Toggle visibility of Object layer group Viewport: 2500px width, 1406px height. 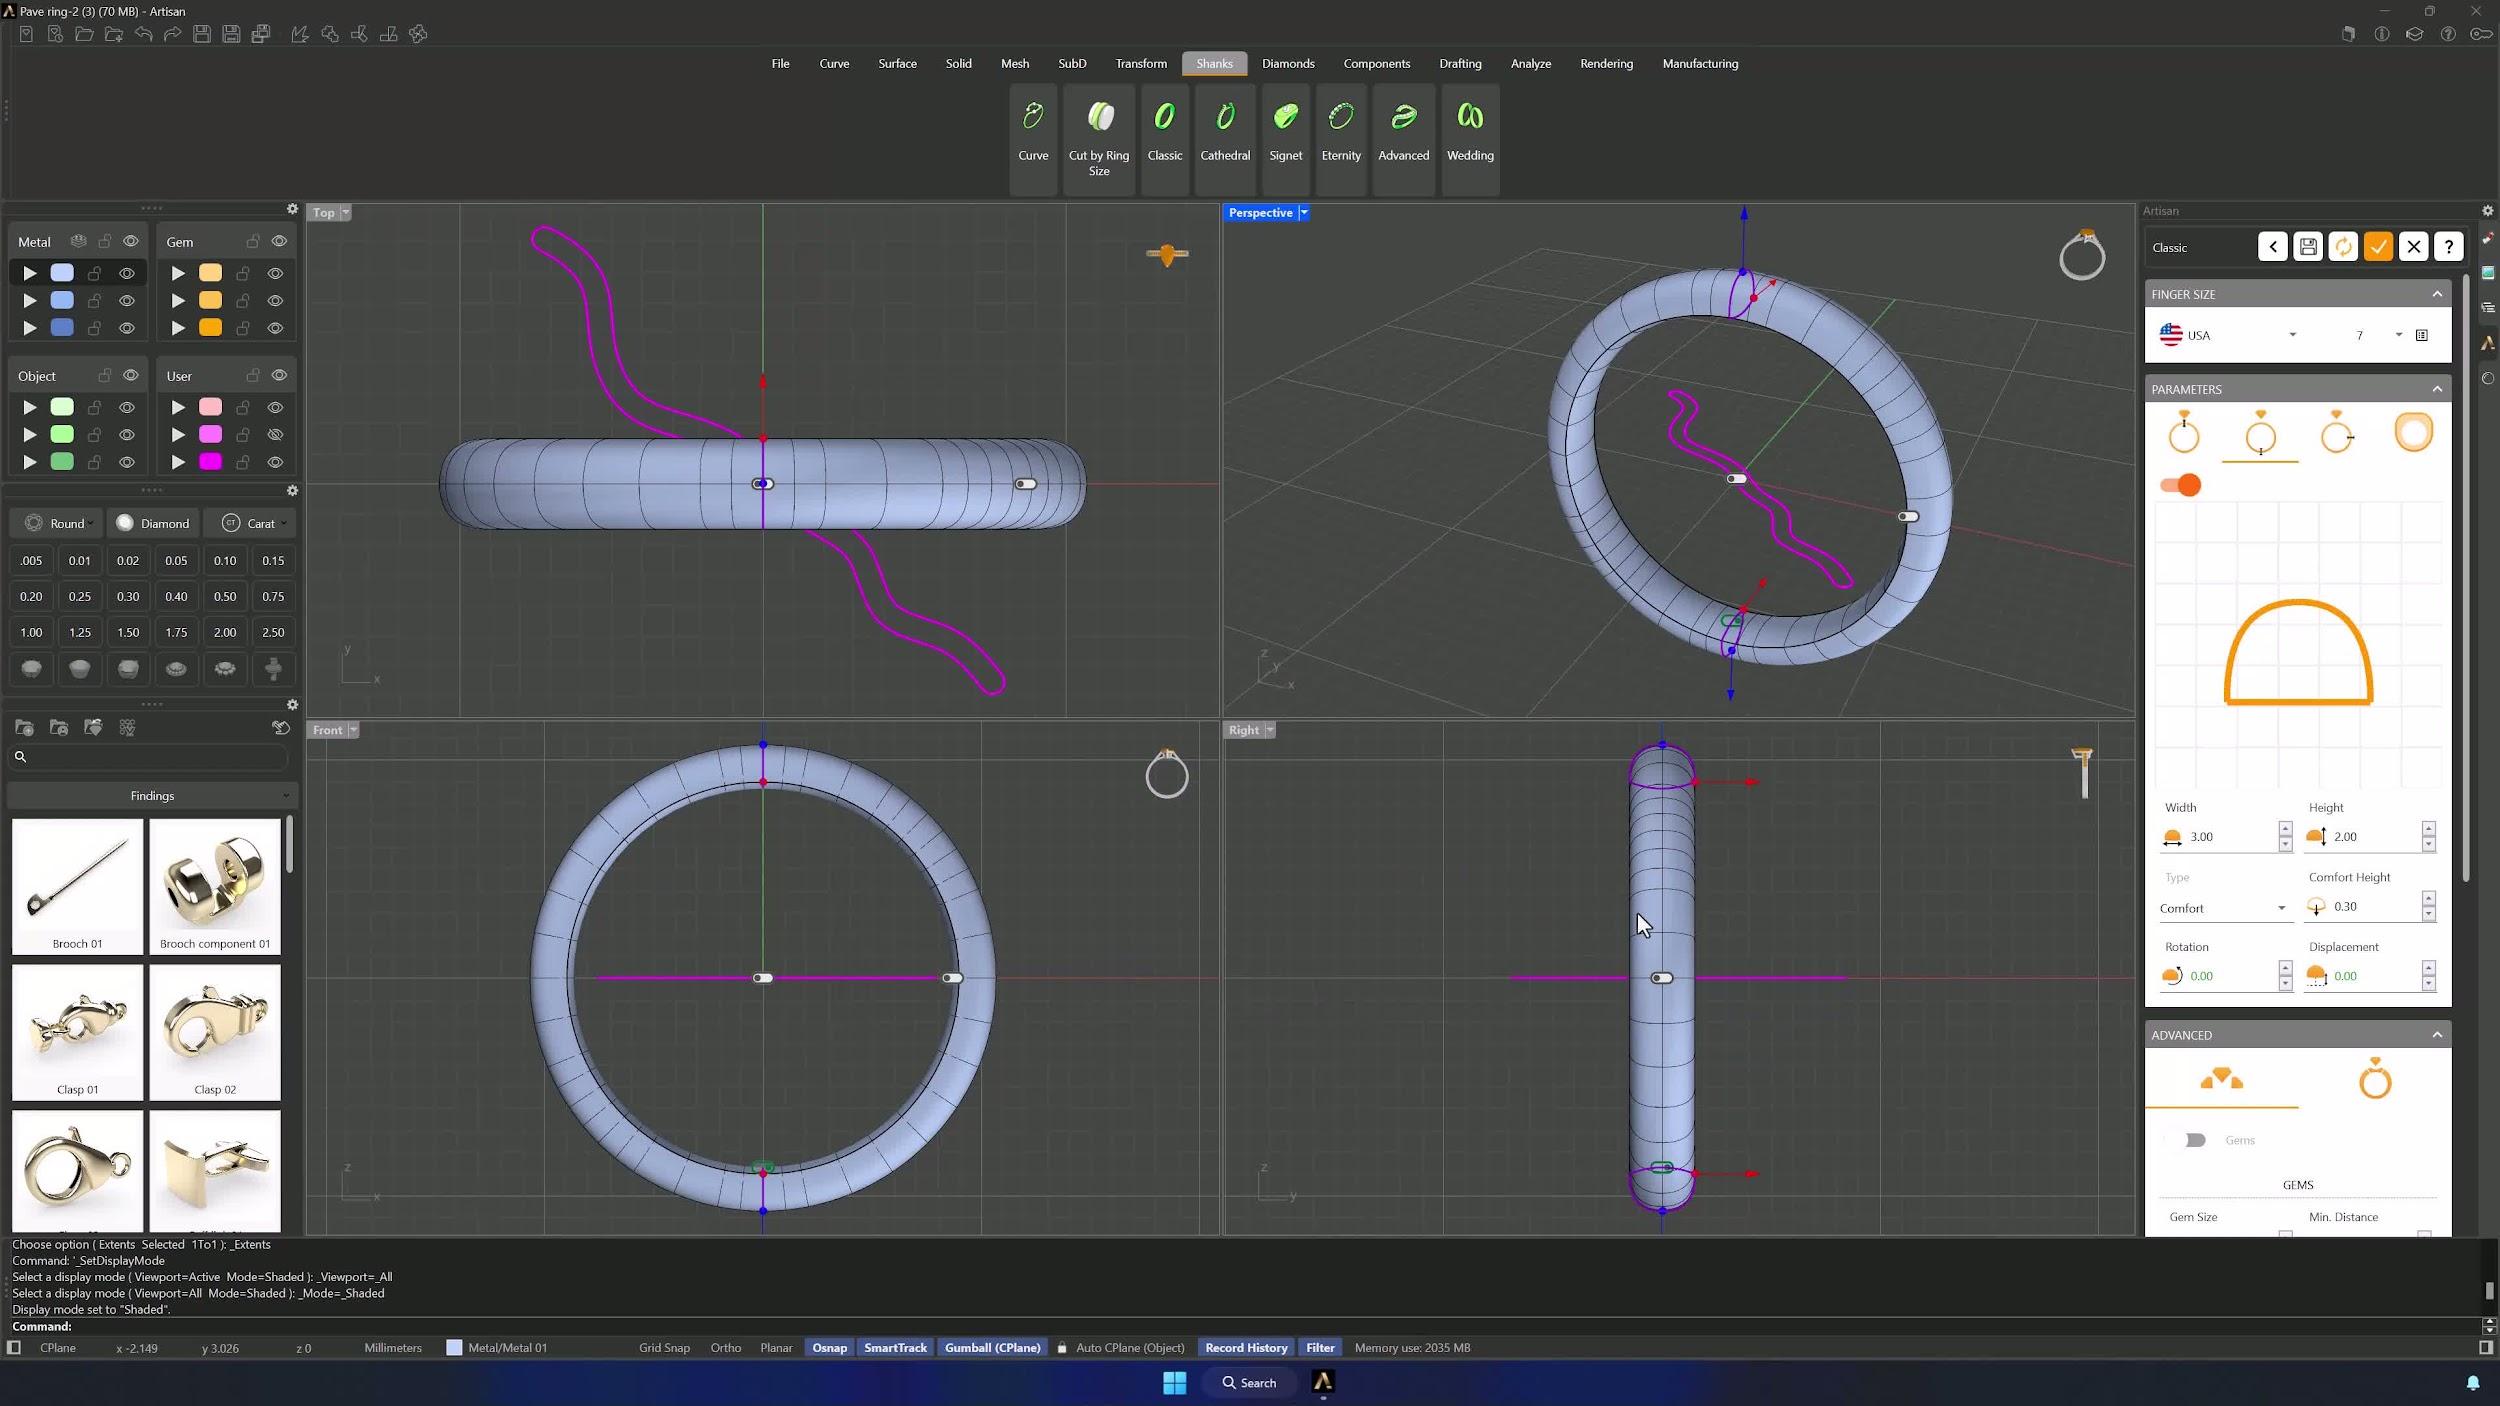tap(131, 375)
